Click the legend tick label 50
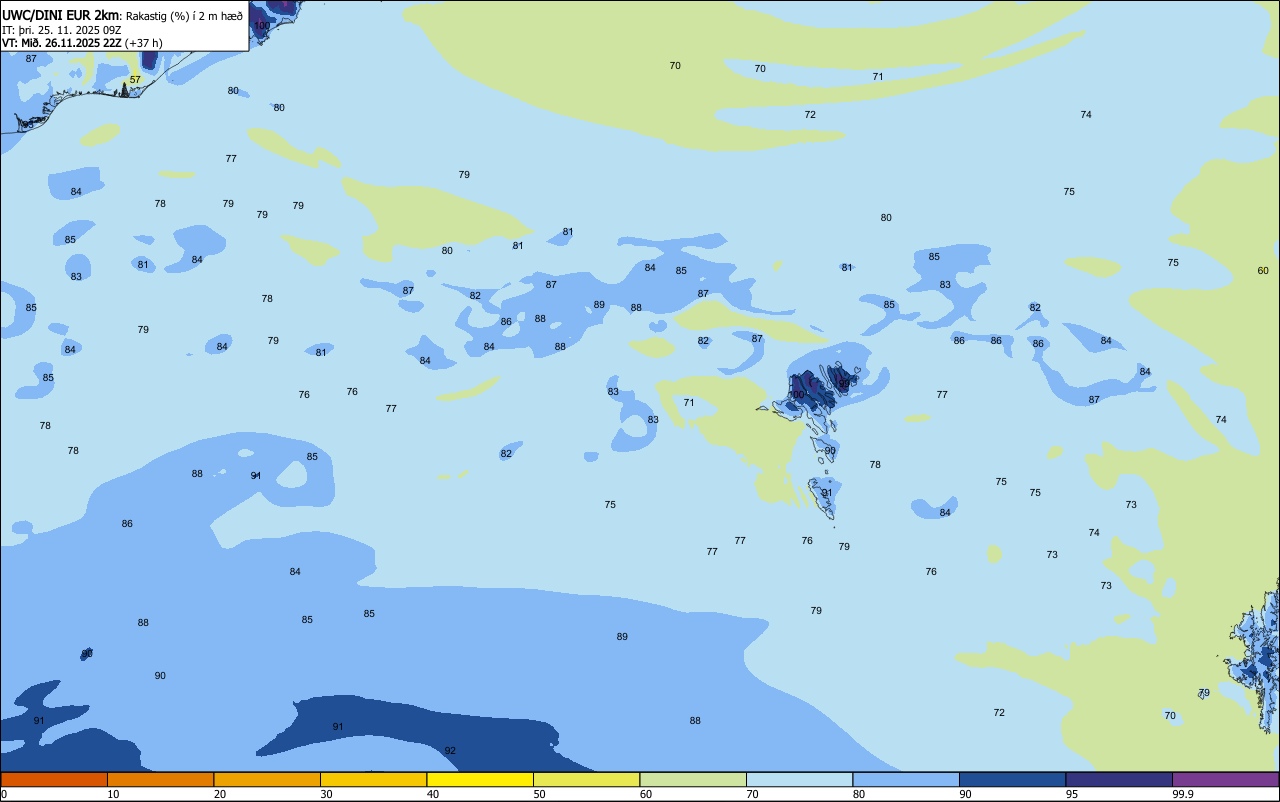The height and width of the screenshot is (802, 1280). coord(539,794)
